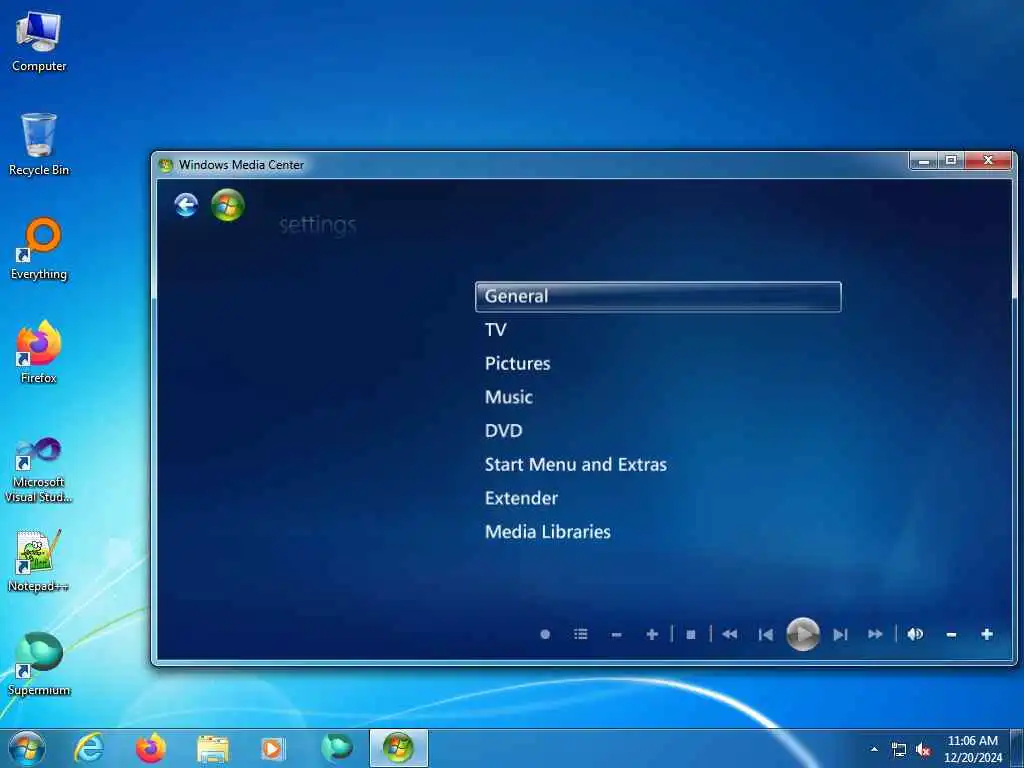This screenshot has height=768, width=1024.
Task: Select the Everything desktop shortcut
Action: click(x=39, y=249)
